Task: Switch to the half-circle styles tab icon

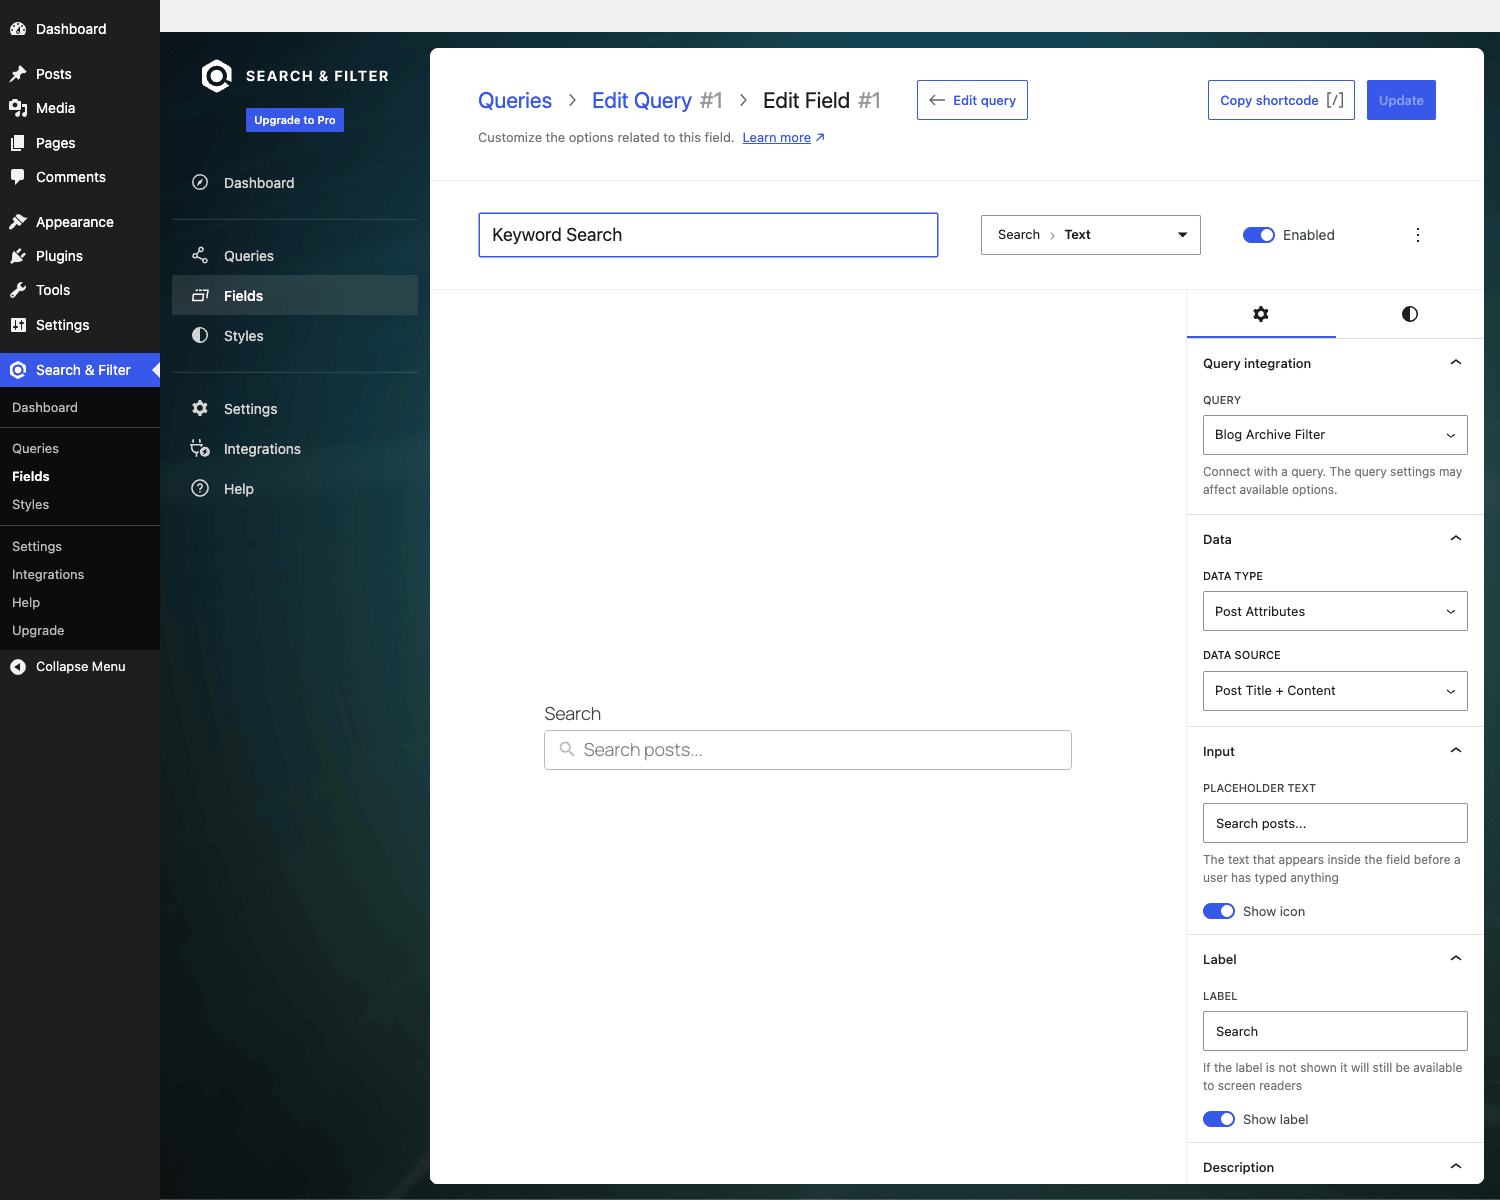Action: coord(1410,314)
